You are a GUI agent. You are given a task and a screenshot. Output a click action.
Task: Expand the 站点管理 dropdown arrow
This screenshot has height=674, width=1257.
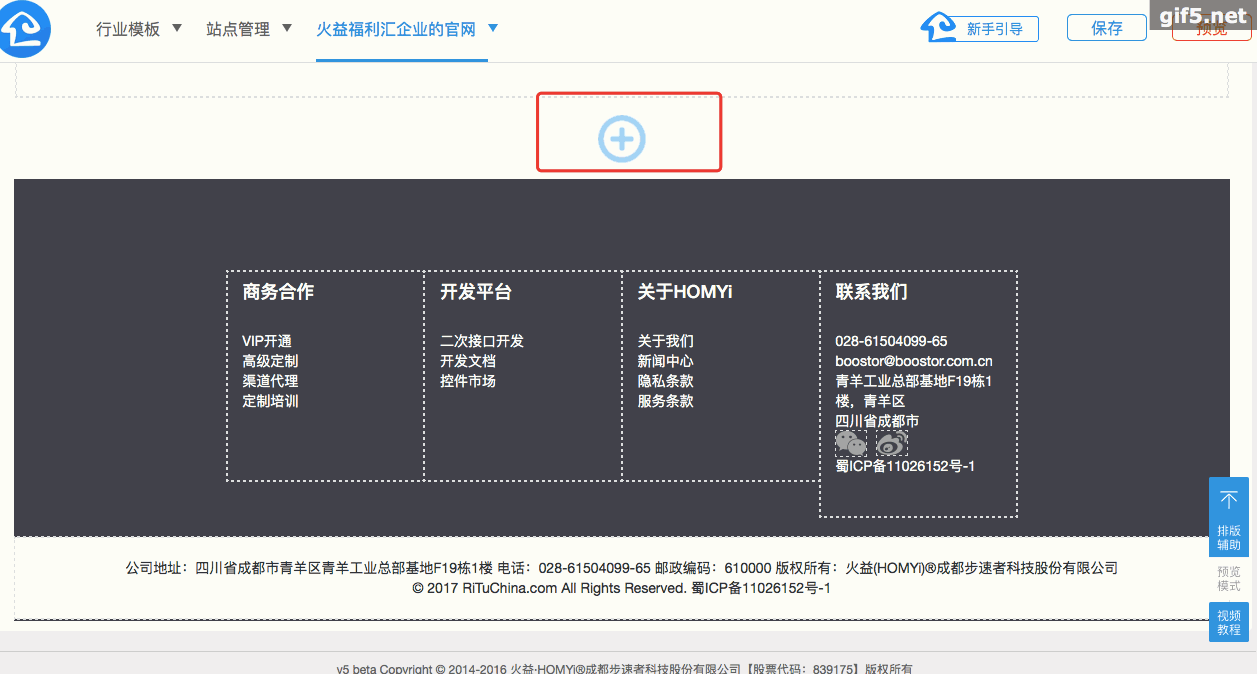287,28
